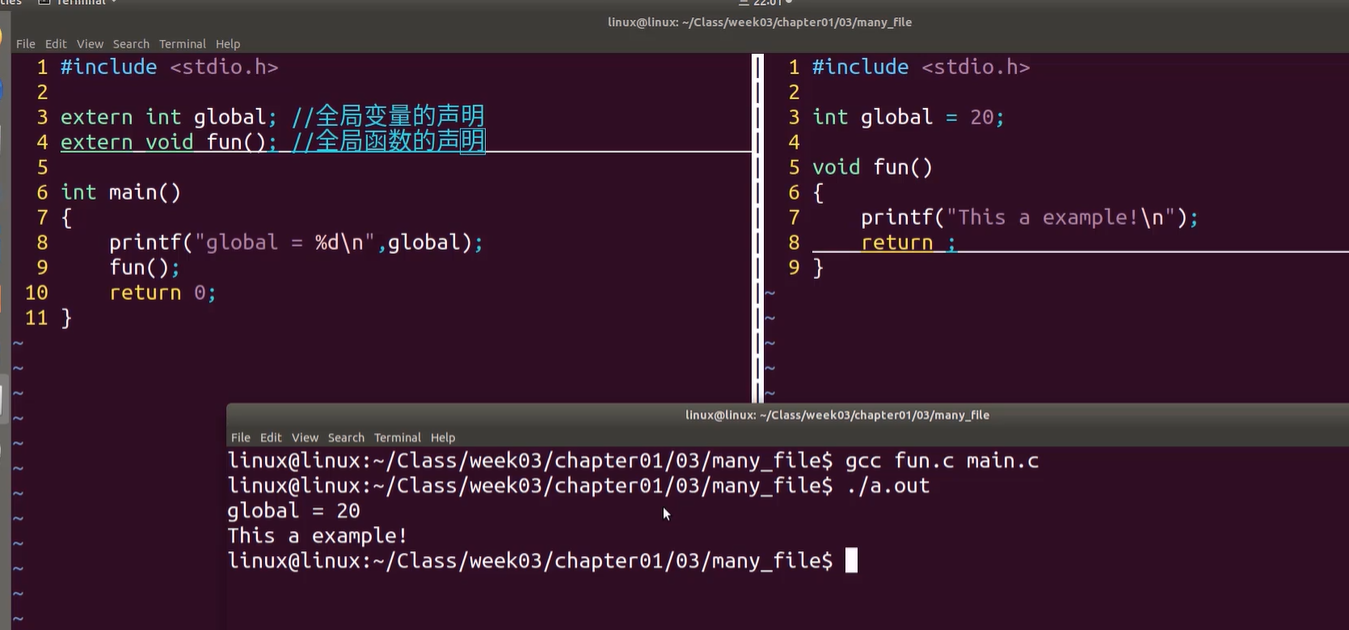Open Help menu in back terminal window
Image resolution: width=1349 pixels, height=630 pixels.
[228, 44]
